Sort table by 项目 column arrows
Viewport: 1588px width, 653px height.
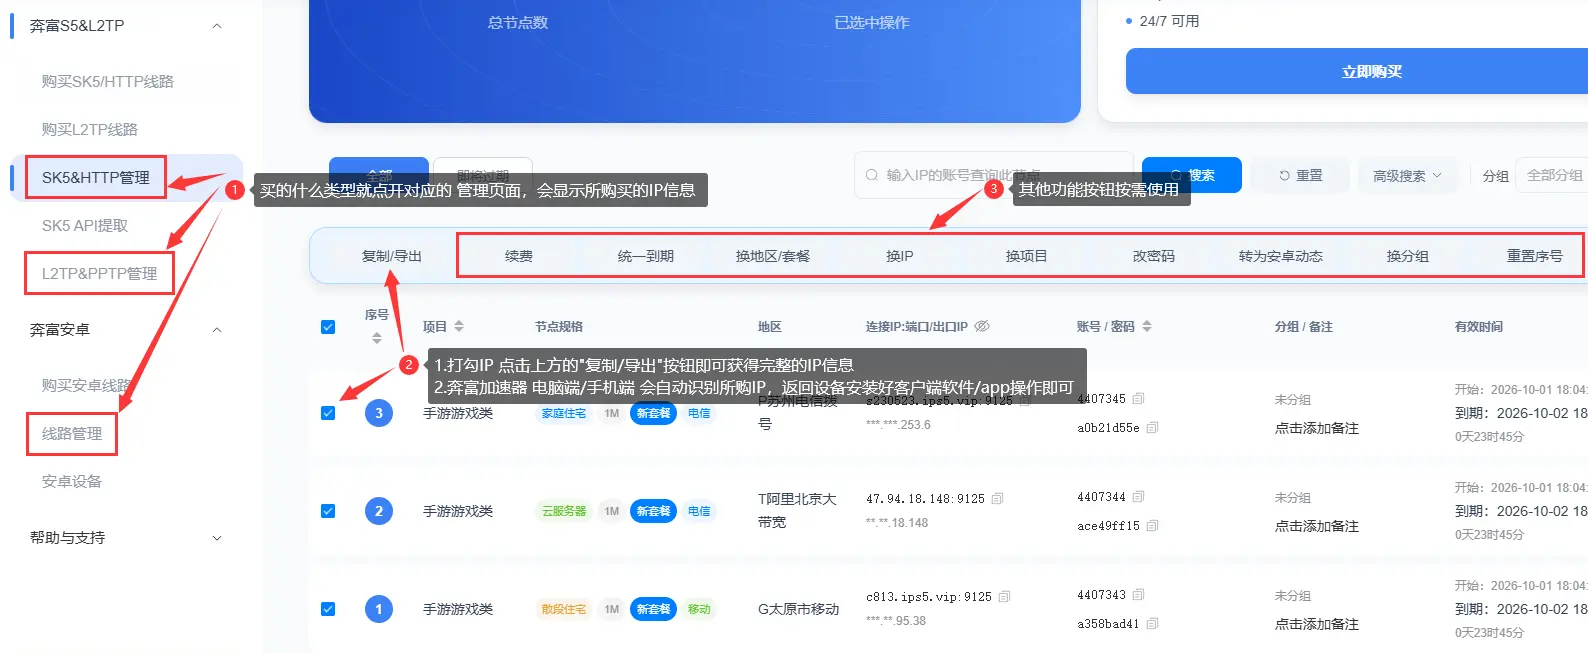pos(459,326)
